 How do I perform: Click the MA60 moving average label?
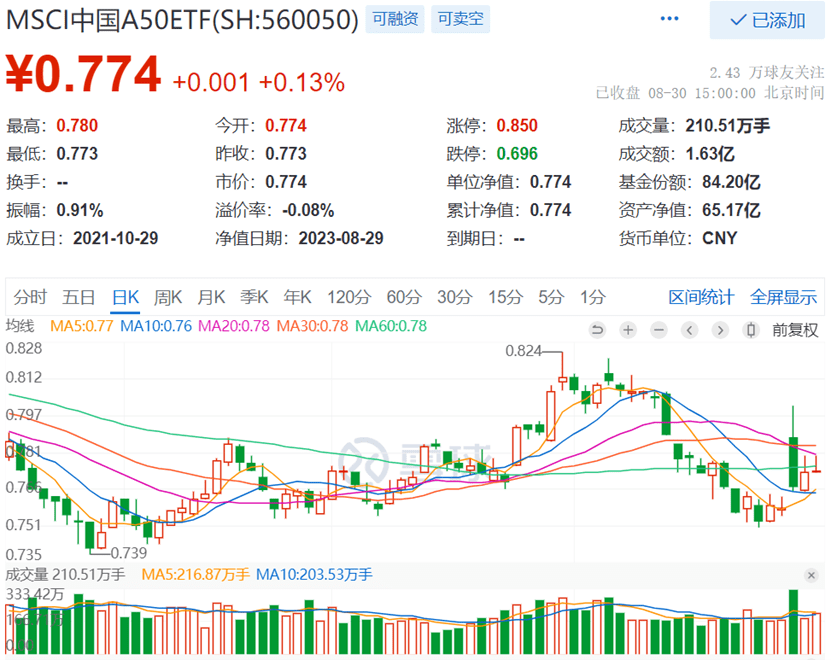point(391,327)
